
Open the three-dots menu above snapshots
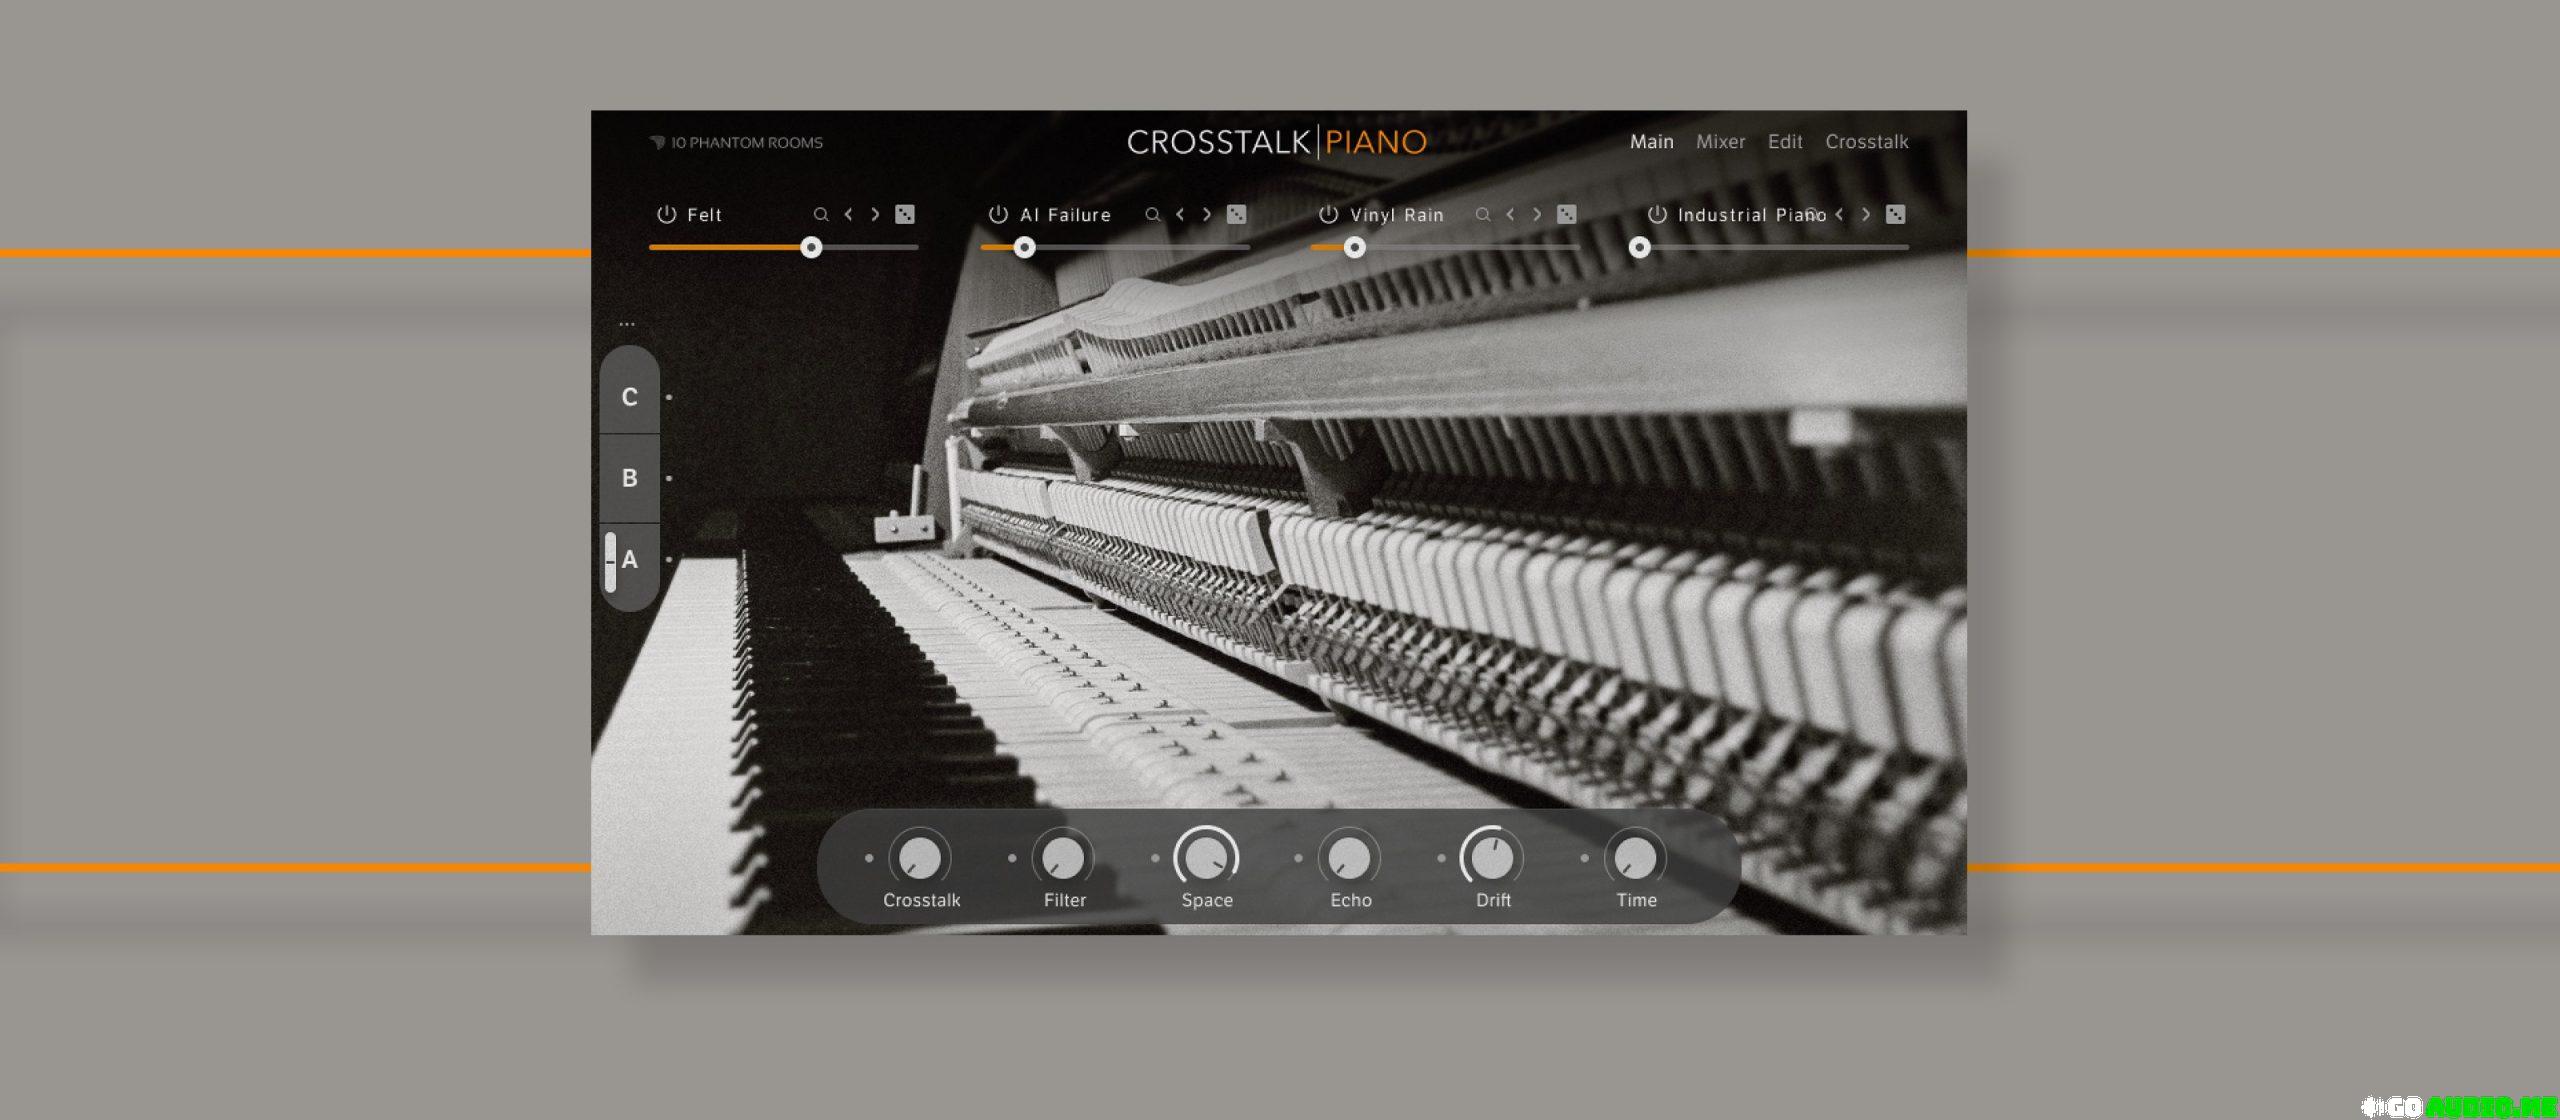(x=627, y=324)
